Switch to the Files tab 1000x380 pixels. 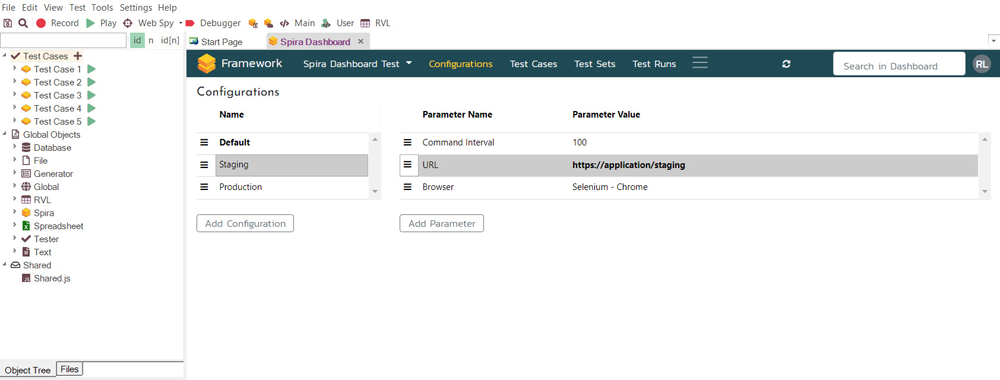70,369
